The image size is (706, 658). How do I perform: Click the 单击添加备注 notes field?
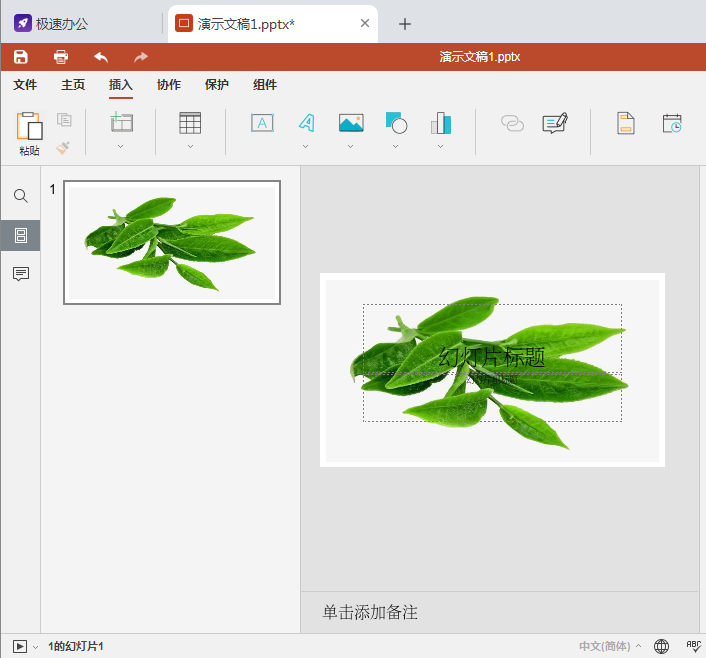[370, 612]
